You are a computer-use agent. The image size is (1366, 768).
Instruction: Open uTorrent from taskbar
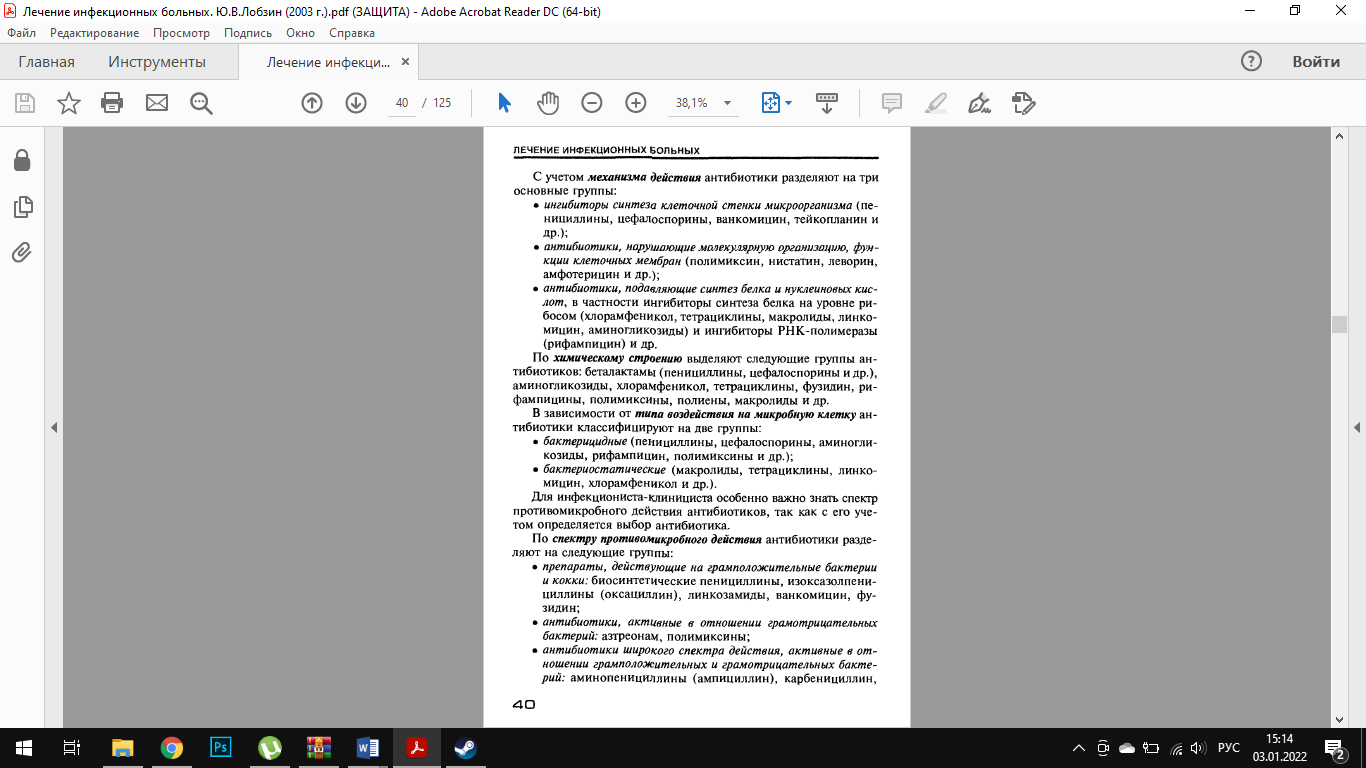click(x=269, y=748)
